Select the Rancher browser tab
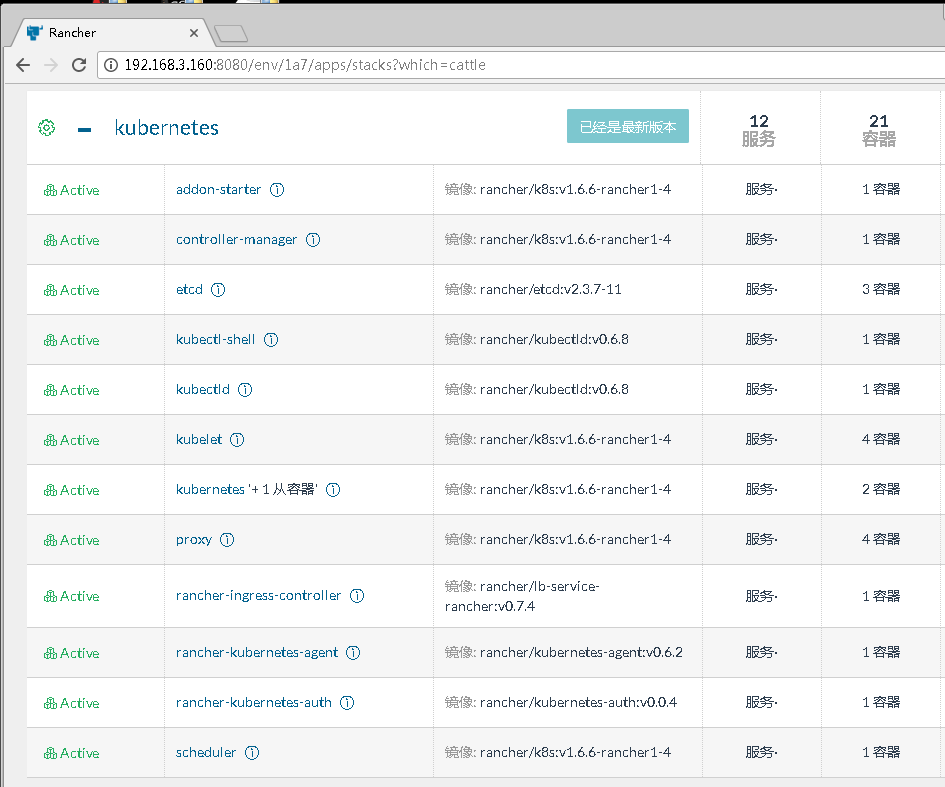Screen dimensions: 945x787 coord(111,33)
